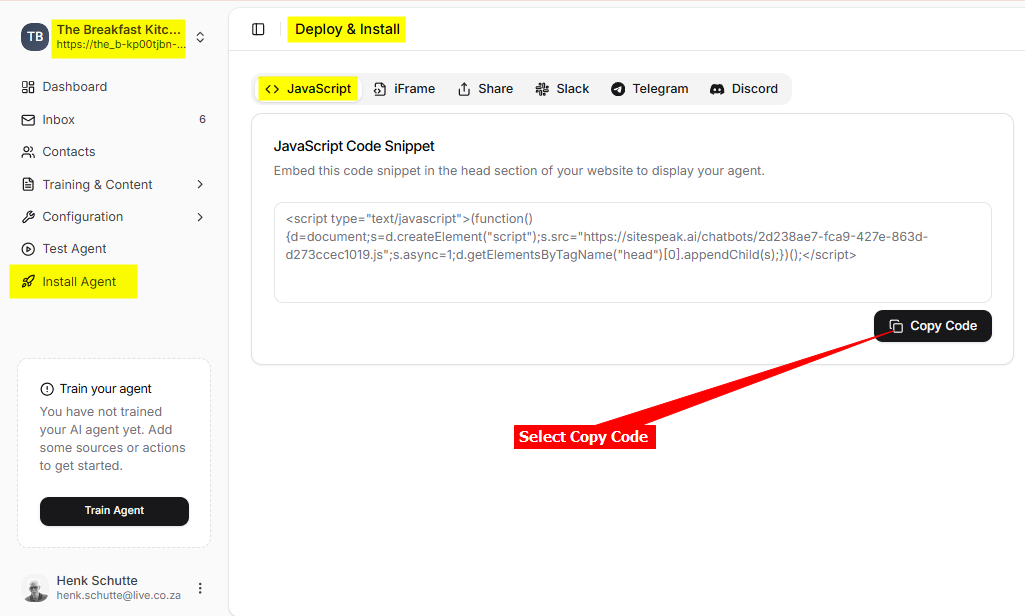Image resolution: width=1025 pixels, height=616 pixels.
Task: Click inside the JavaScript code snippet box
Action: (632, 252)
